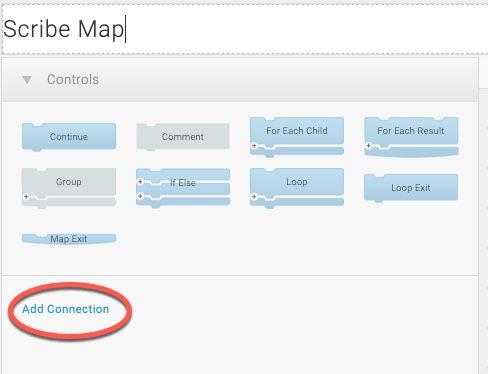Click plus icon on For Each Result block

pyautogui.click(x=369, y=146)
